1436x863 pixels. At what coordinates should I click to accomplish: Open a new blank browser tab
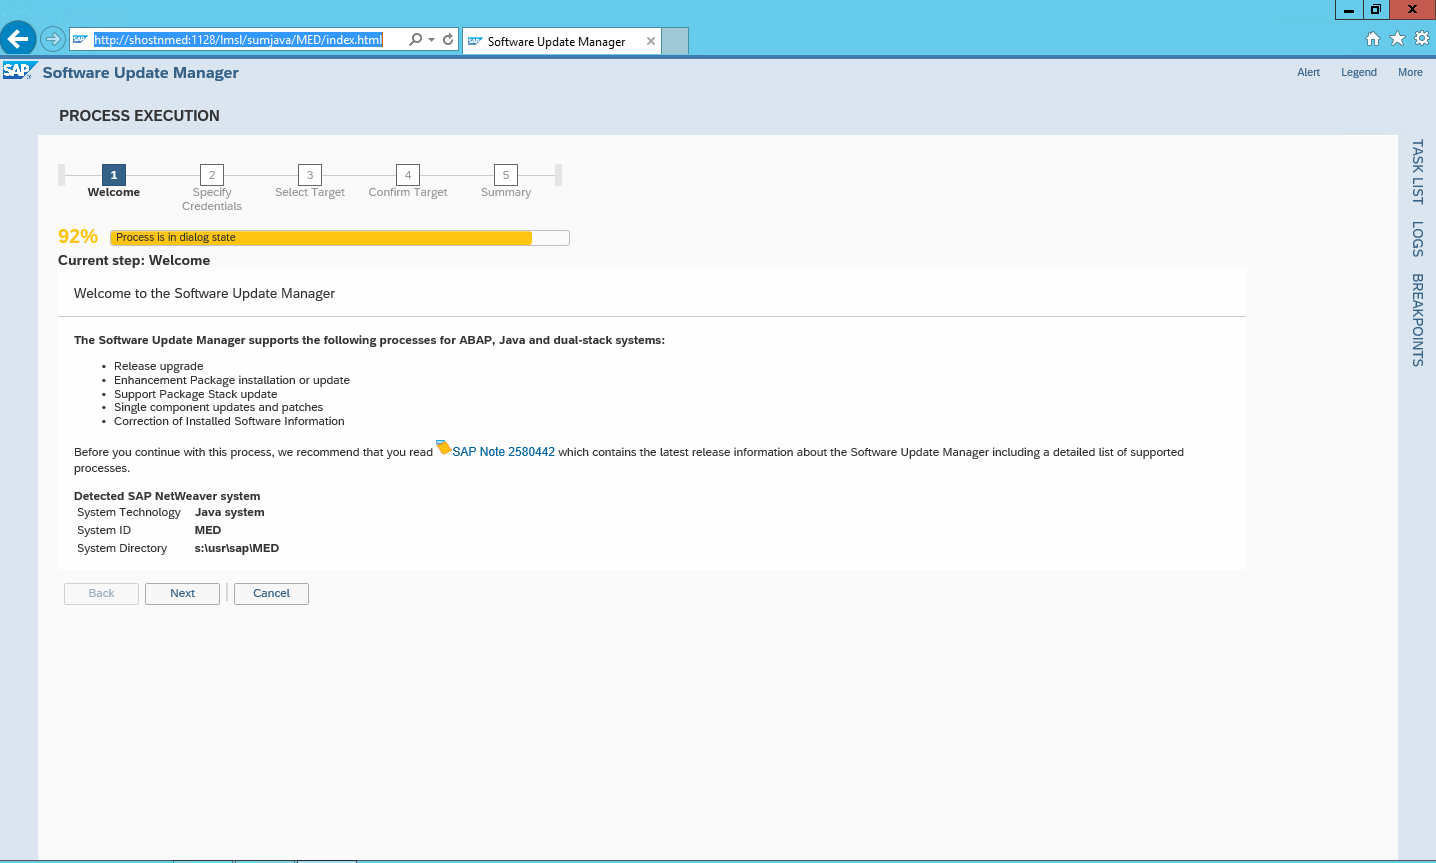(676, 41)
